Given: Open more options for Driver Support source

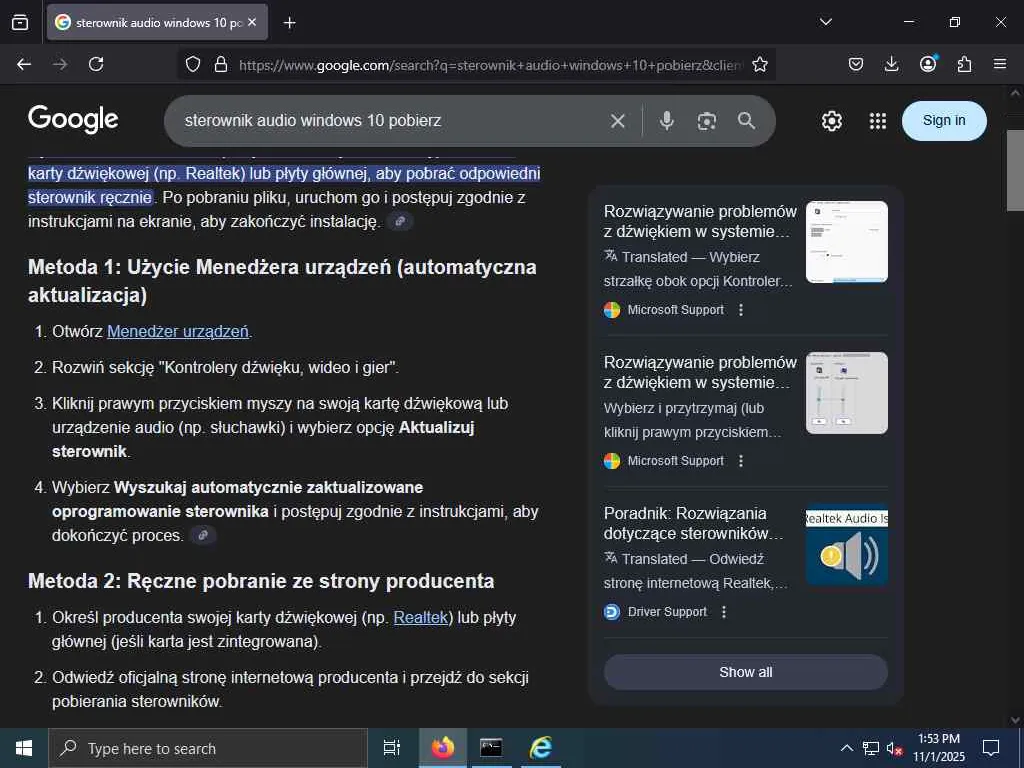Looking at the screenshot, I should pyautogui.click(x=724, y=612).
